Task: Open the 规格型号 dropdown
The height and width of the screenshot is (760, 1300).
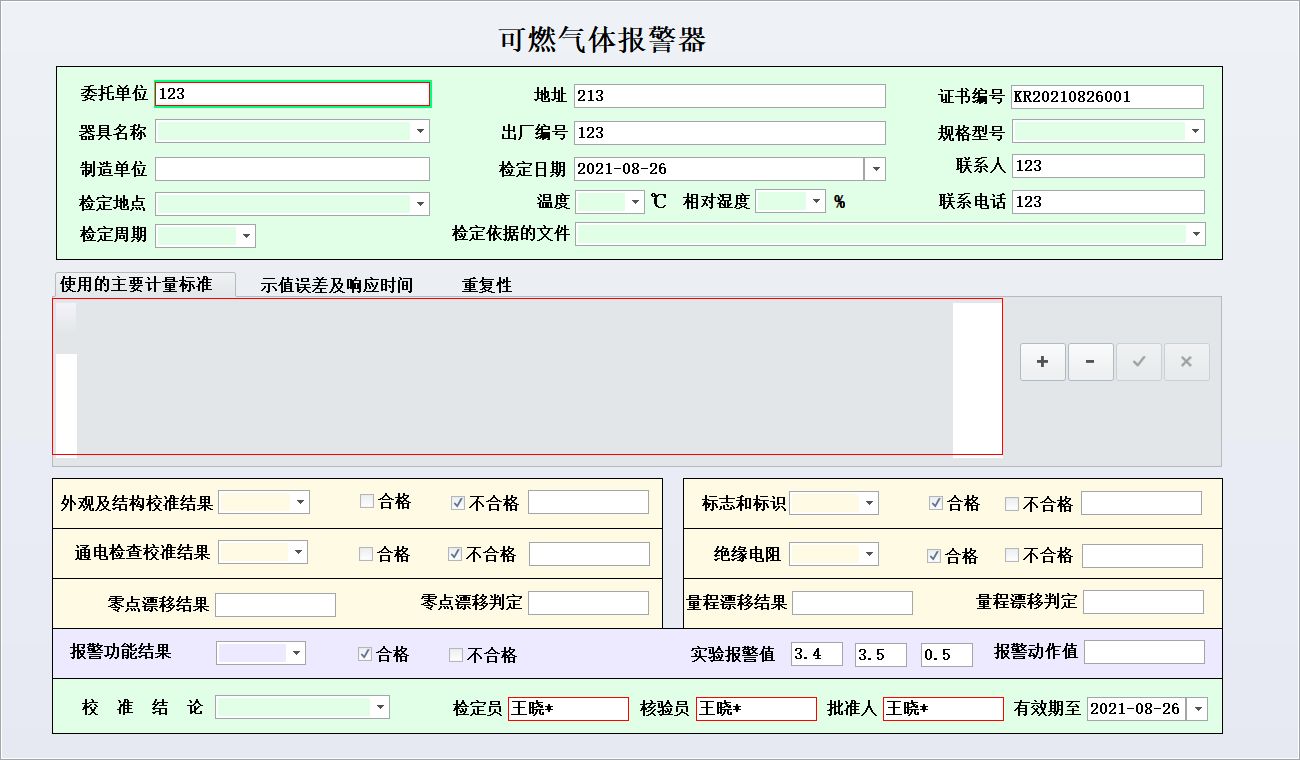Action: coord(1195,131)
